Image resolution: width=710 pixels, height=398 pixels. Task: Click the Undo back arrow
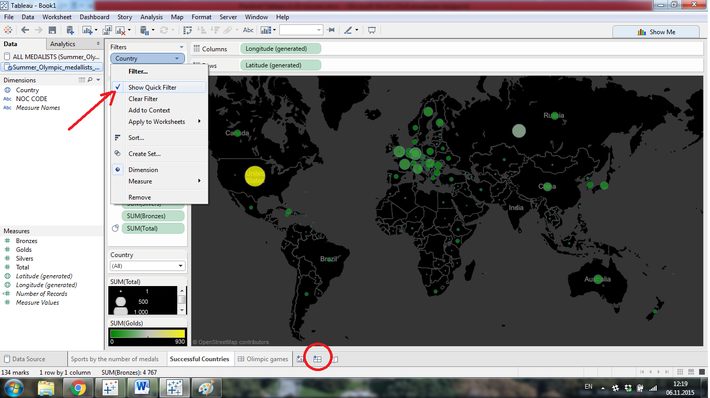pyautogui.click(x=25, y=30)
